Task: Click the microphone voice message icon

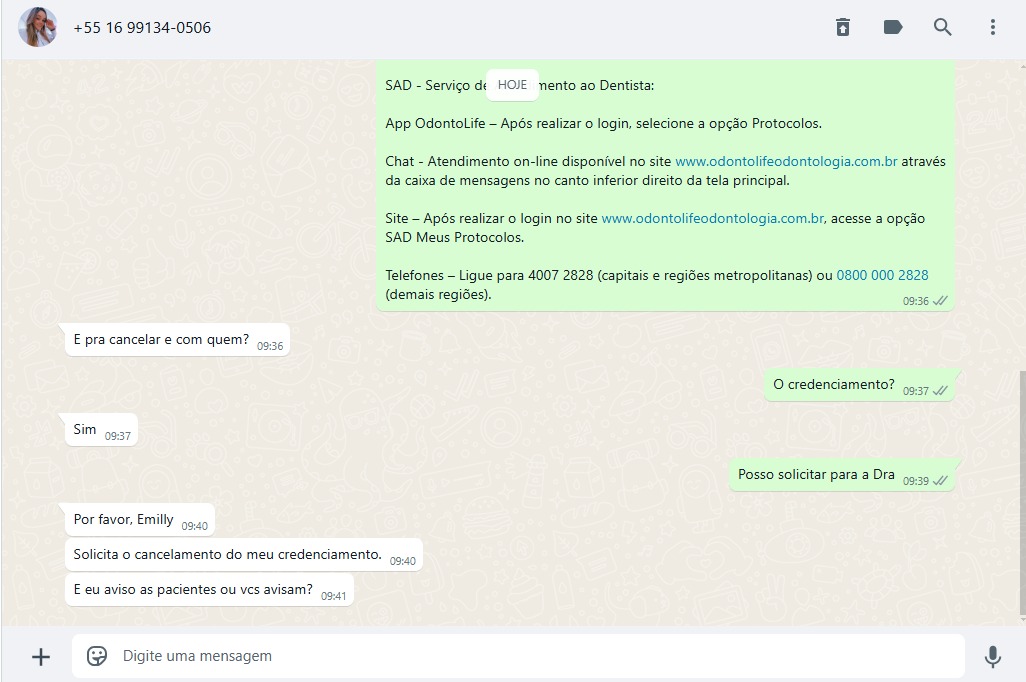Action: pyautogui.click(x=992, y=656)
